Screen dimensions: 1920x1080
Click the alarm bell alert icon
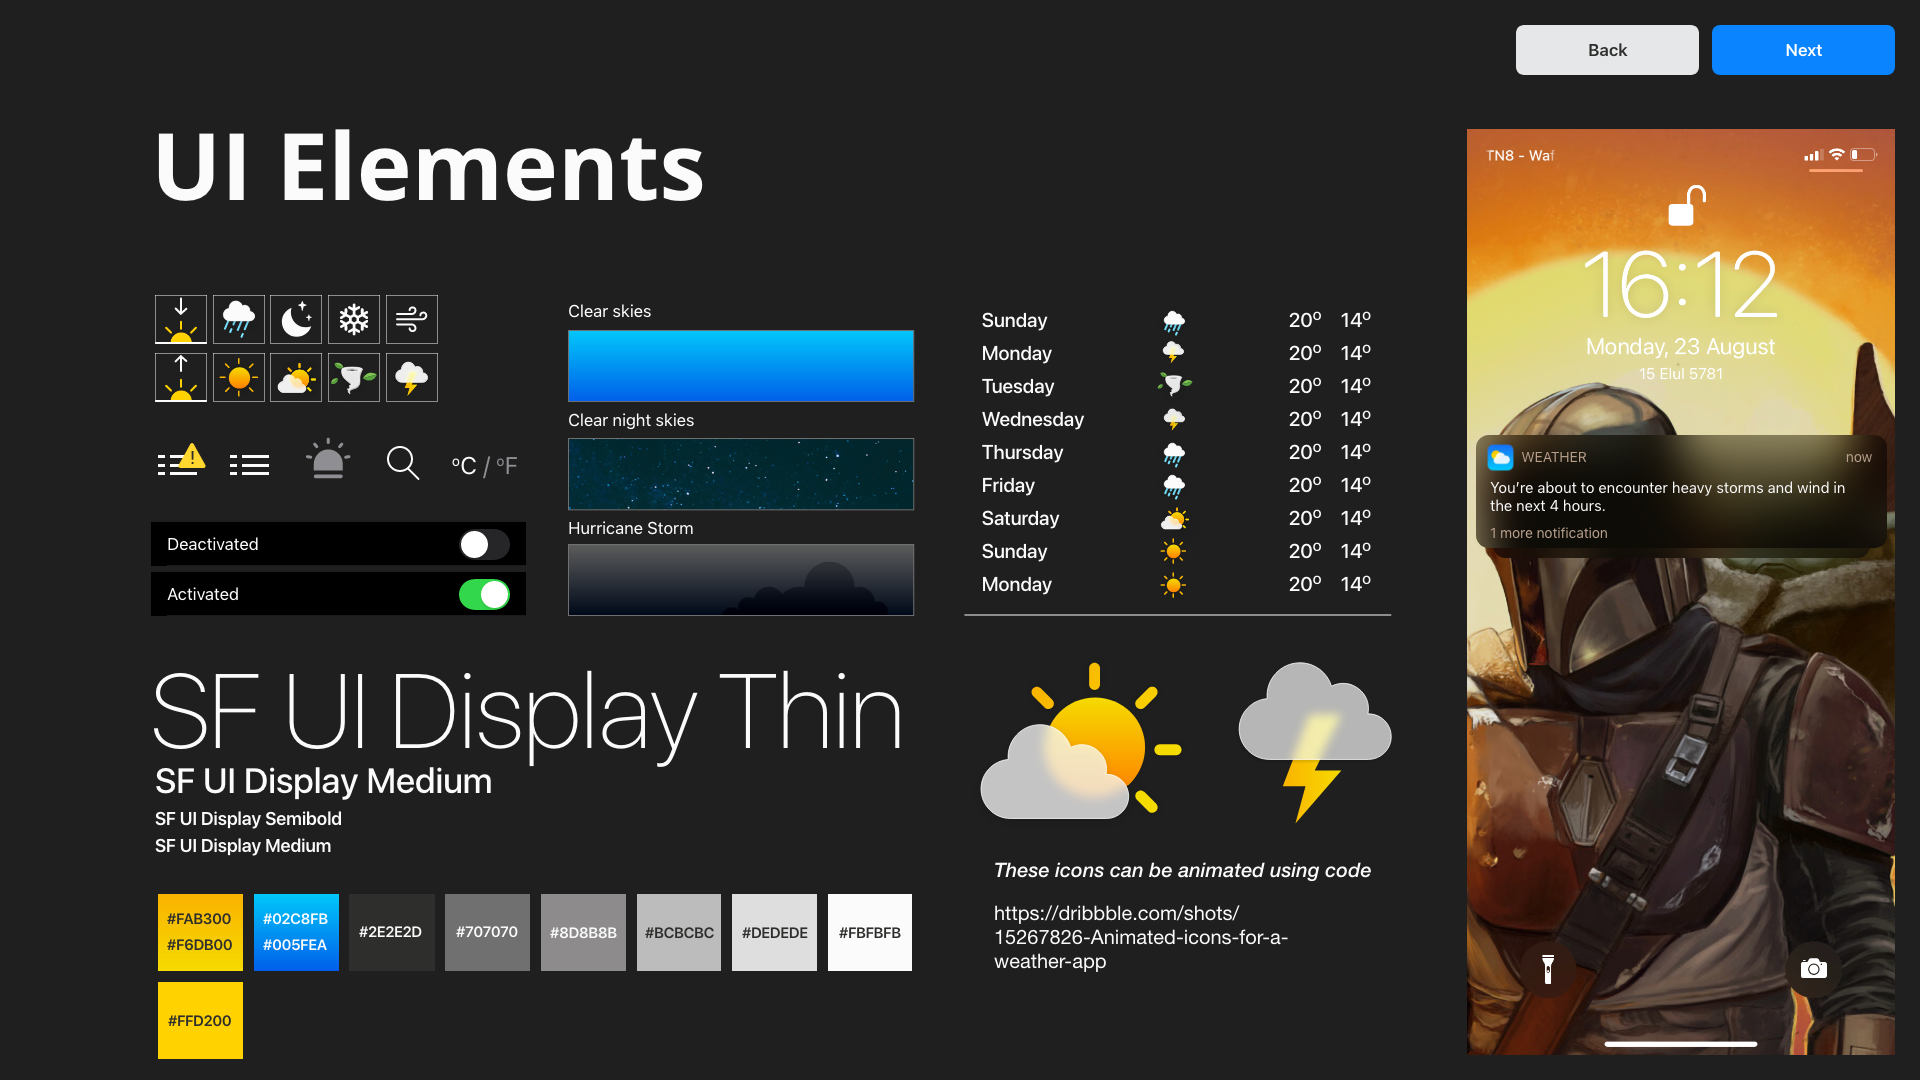click(327, 461)
